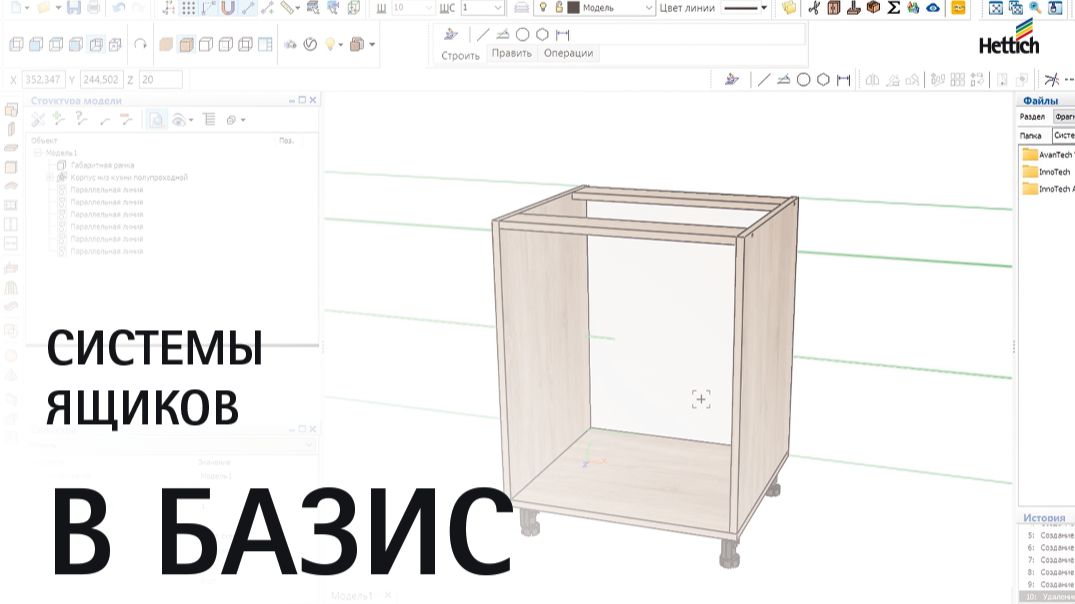The width and height of the screenshot is (1075, 604).
Task: Switch to the 'Строить' tab
Action: (x=460, y=56)
